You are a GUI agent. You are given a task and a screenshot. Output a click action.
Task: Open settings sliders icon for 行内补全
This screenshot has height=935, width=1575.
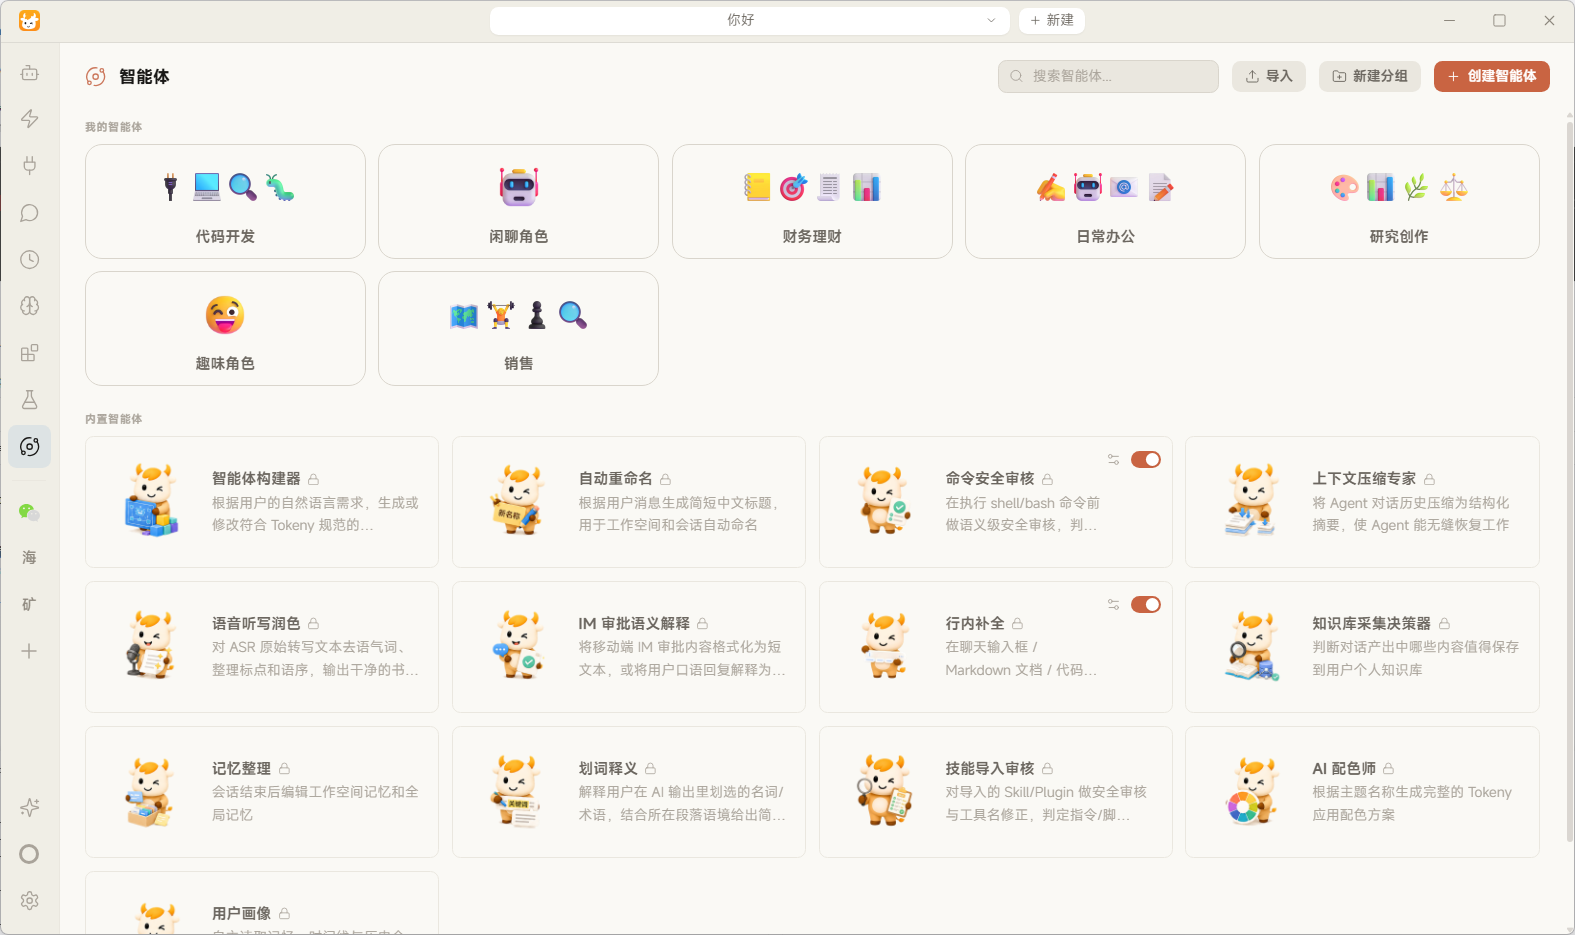pos(1113,605)
